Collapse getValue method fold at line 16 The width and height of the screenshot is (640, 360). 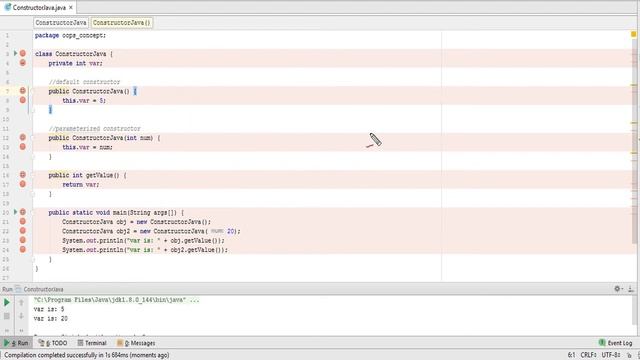(33, 175)
